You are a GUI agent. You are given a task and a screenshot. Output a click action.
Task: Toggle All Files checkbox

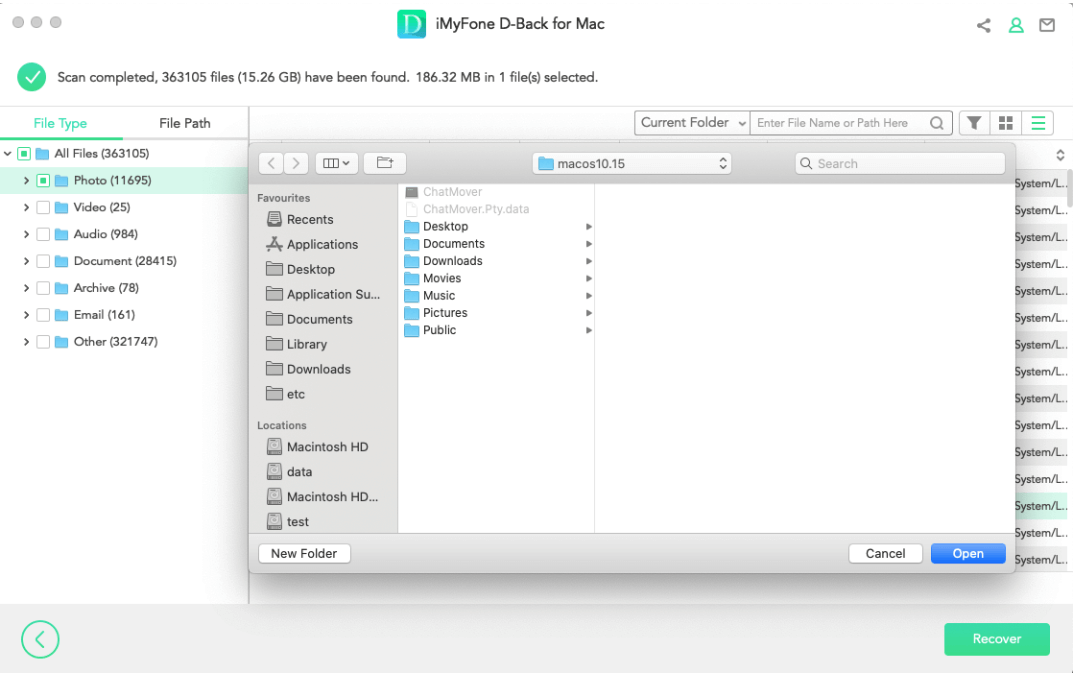(x=24, y=153)
